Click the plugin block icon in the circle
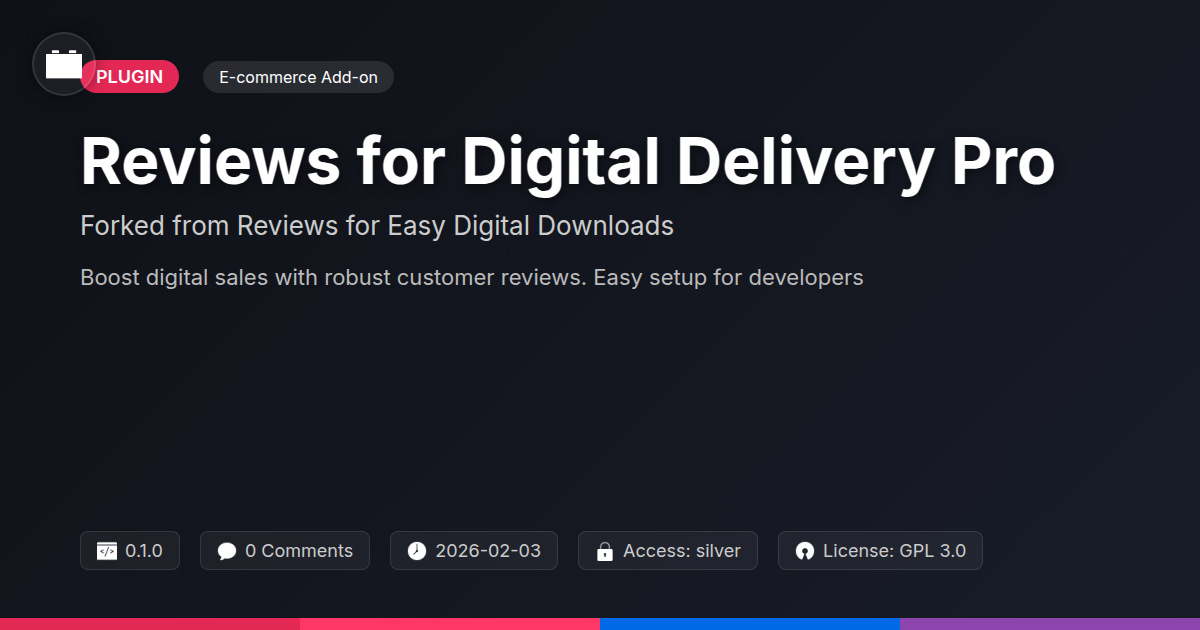 tap(64, 64)
